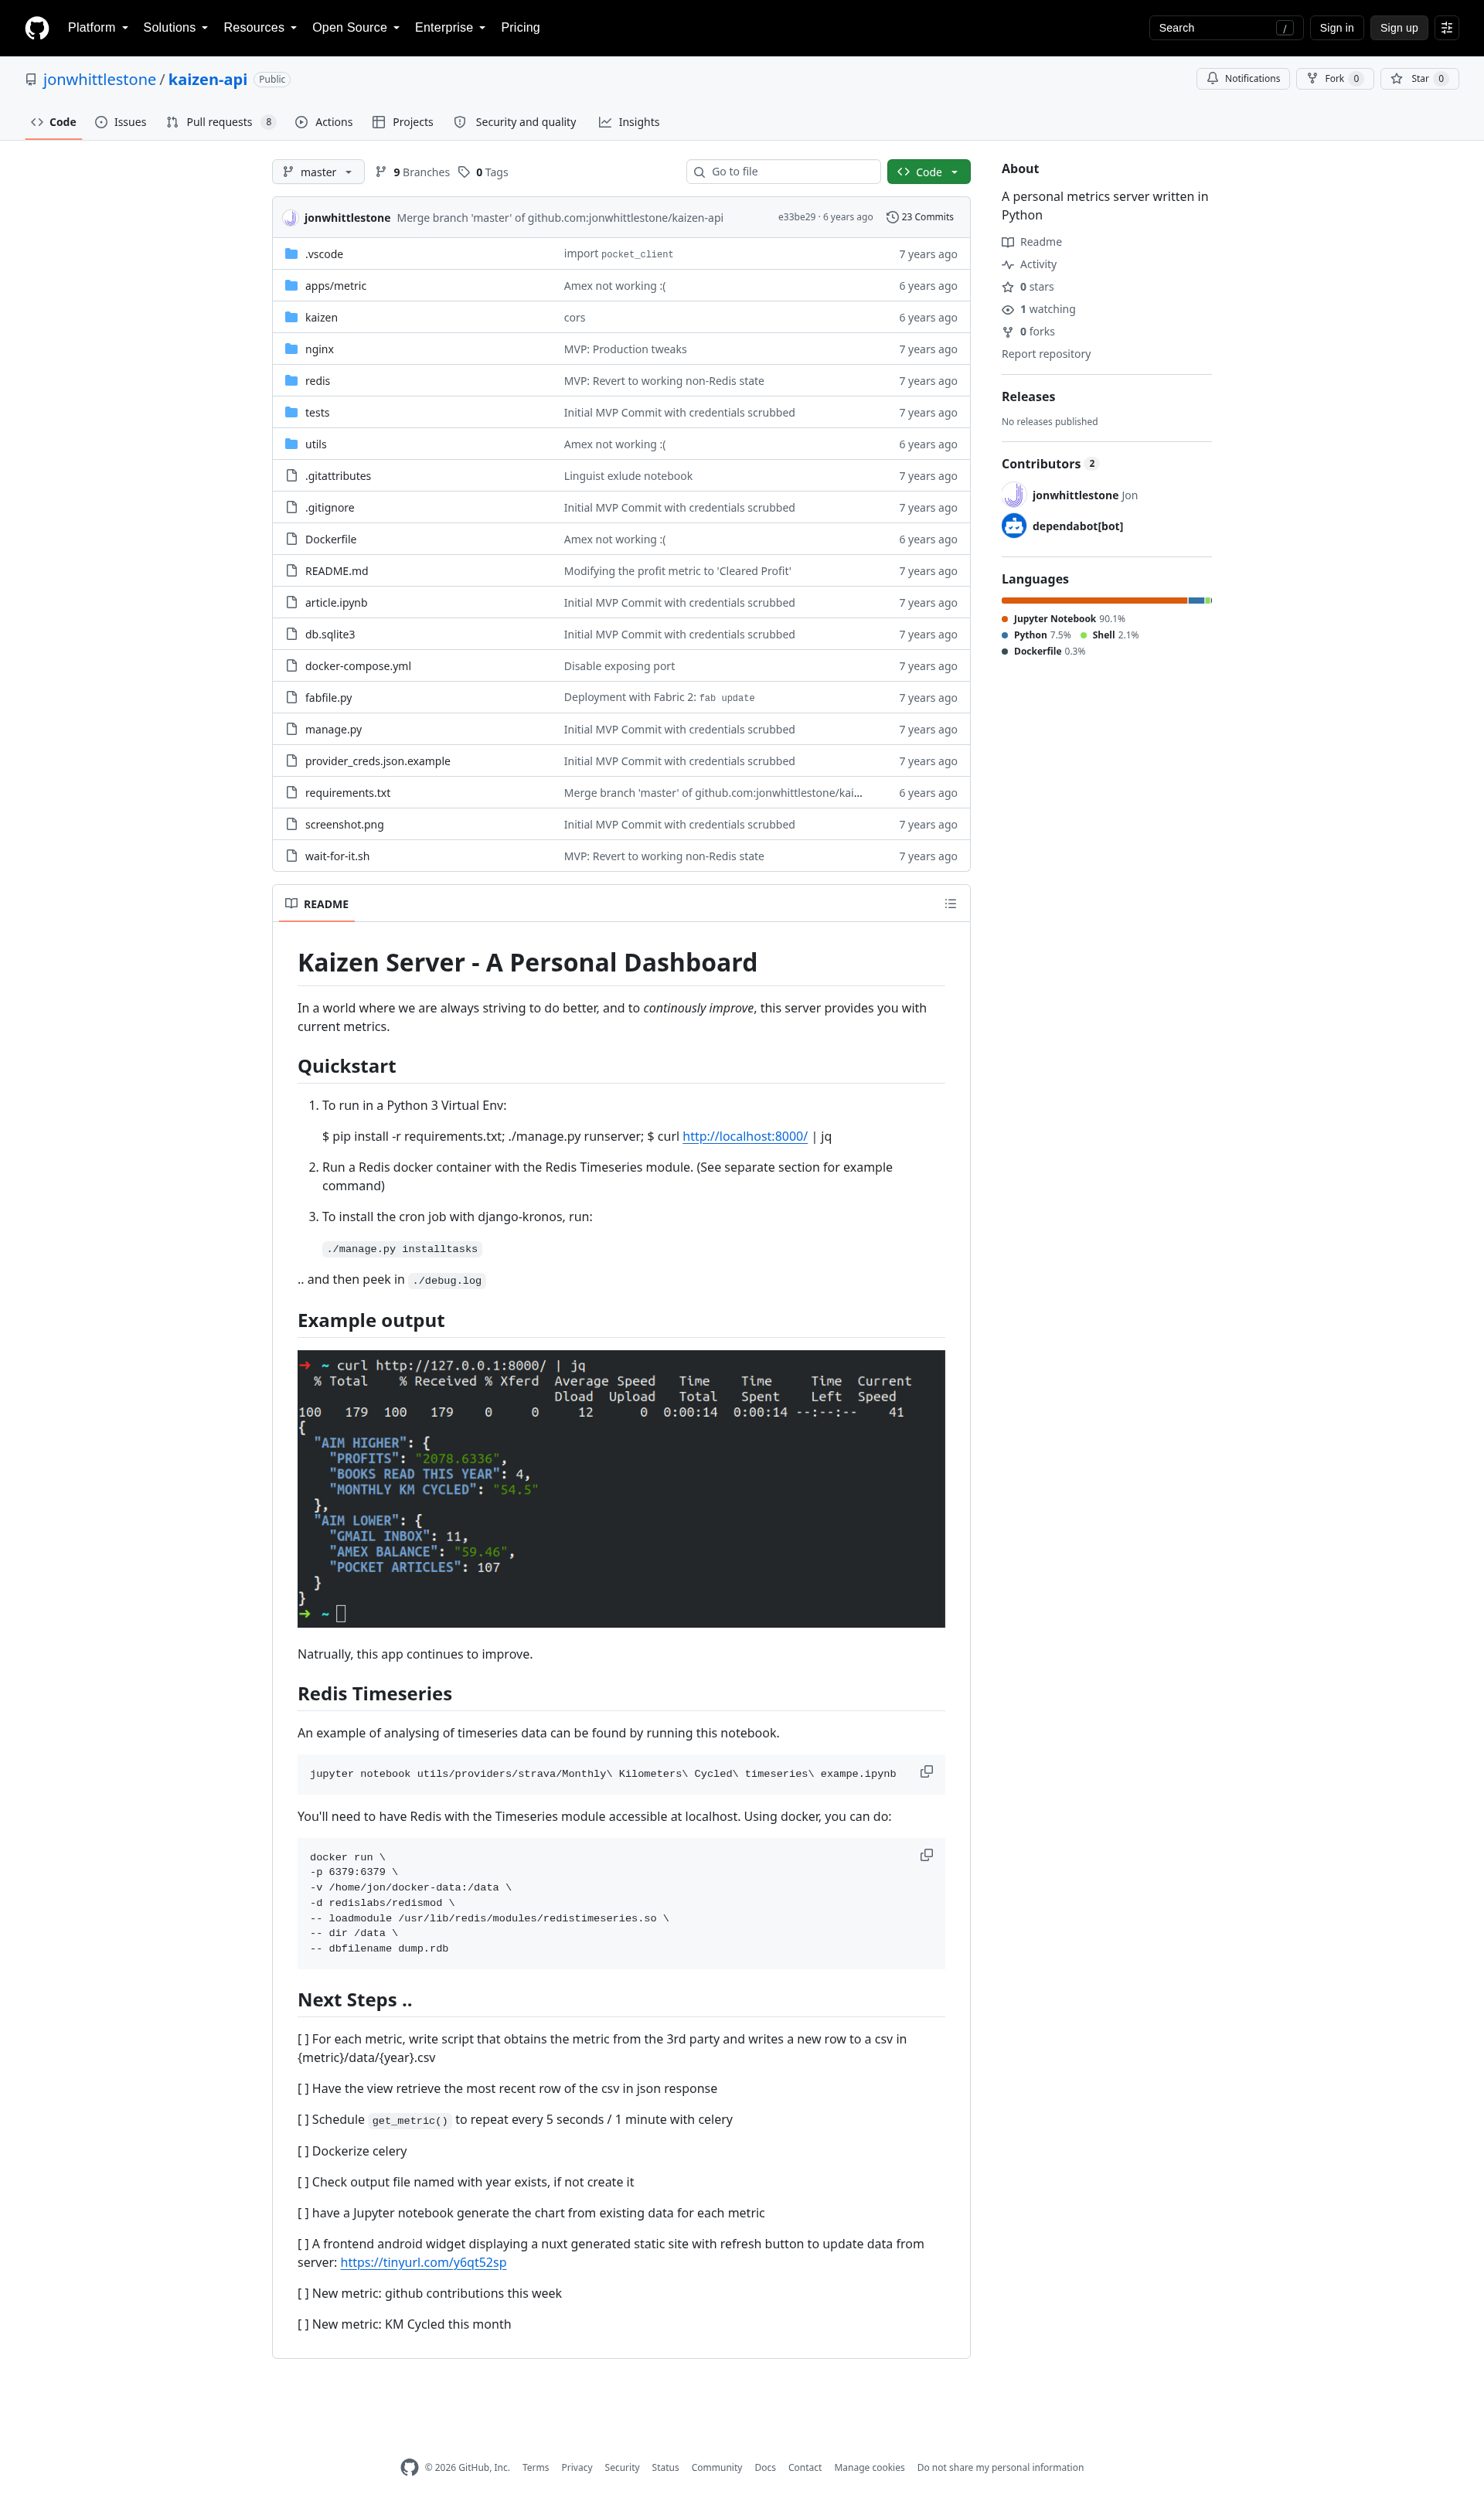The width and height of the screenshot is (1484, 2508).
Task: Open the Readme link in About
Action: click(x=1032, y=242)
